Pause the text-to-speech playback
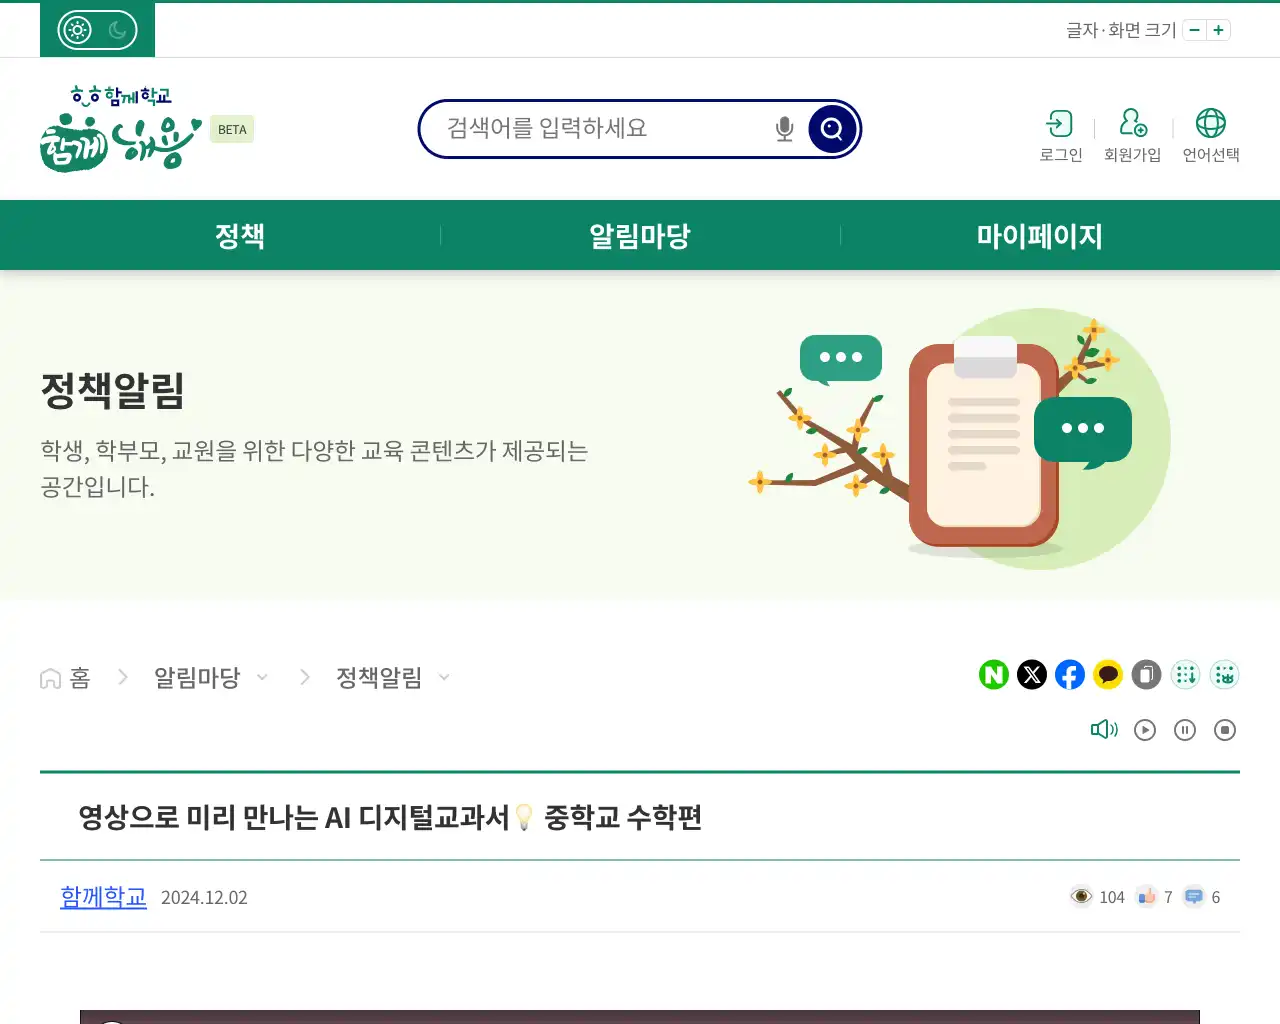Image resolution: width=1280 pixels, height=1024 pixels. (1185, 729)
